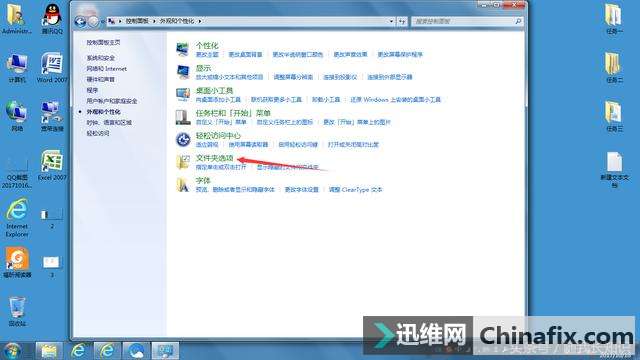Screen dimensions: 640x360
Task: Expand the 外观和个性化 breadcrumb arrow
Action: tap(200, 21)
